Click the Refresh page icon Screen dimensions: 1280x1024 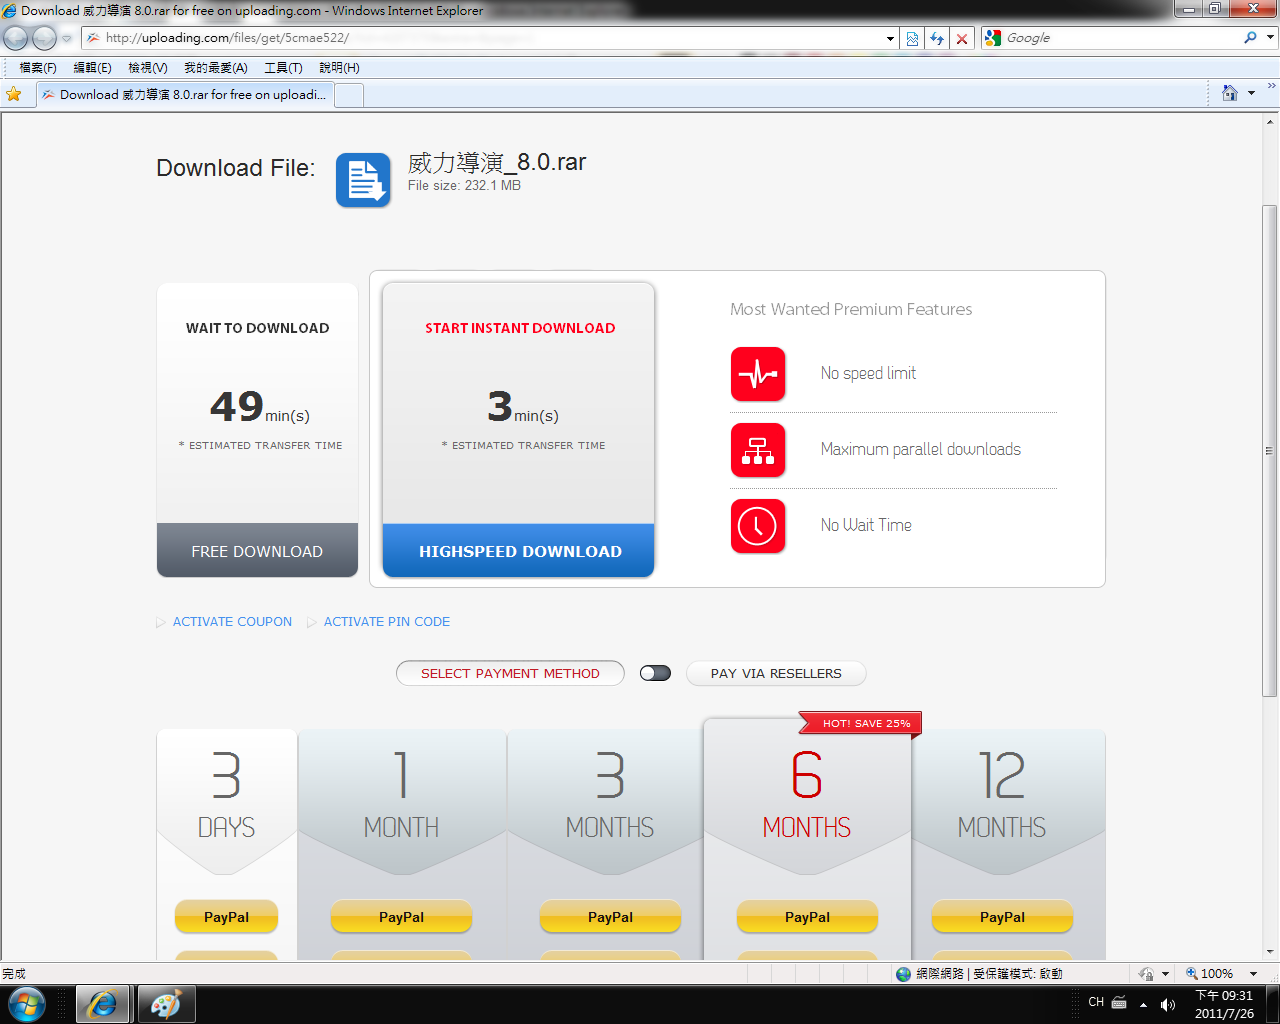(937, 38)
